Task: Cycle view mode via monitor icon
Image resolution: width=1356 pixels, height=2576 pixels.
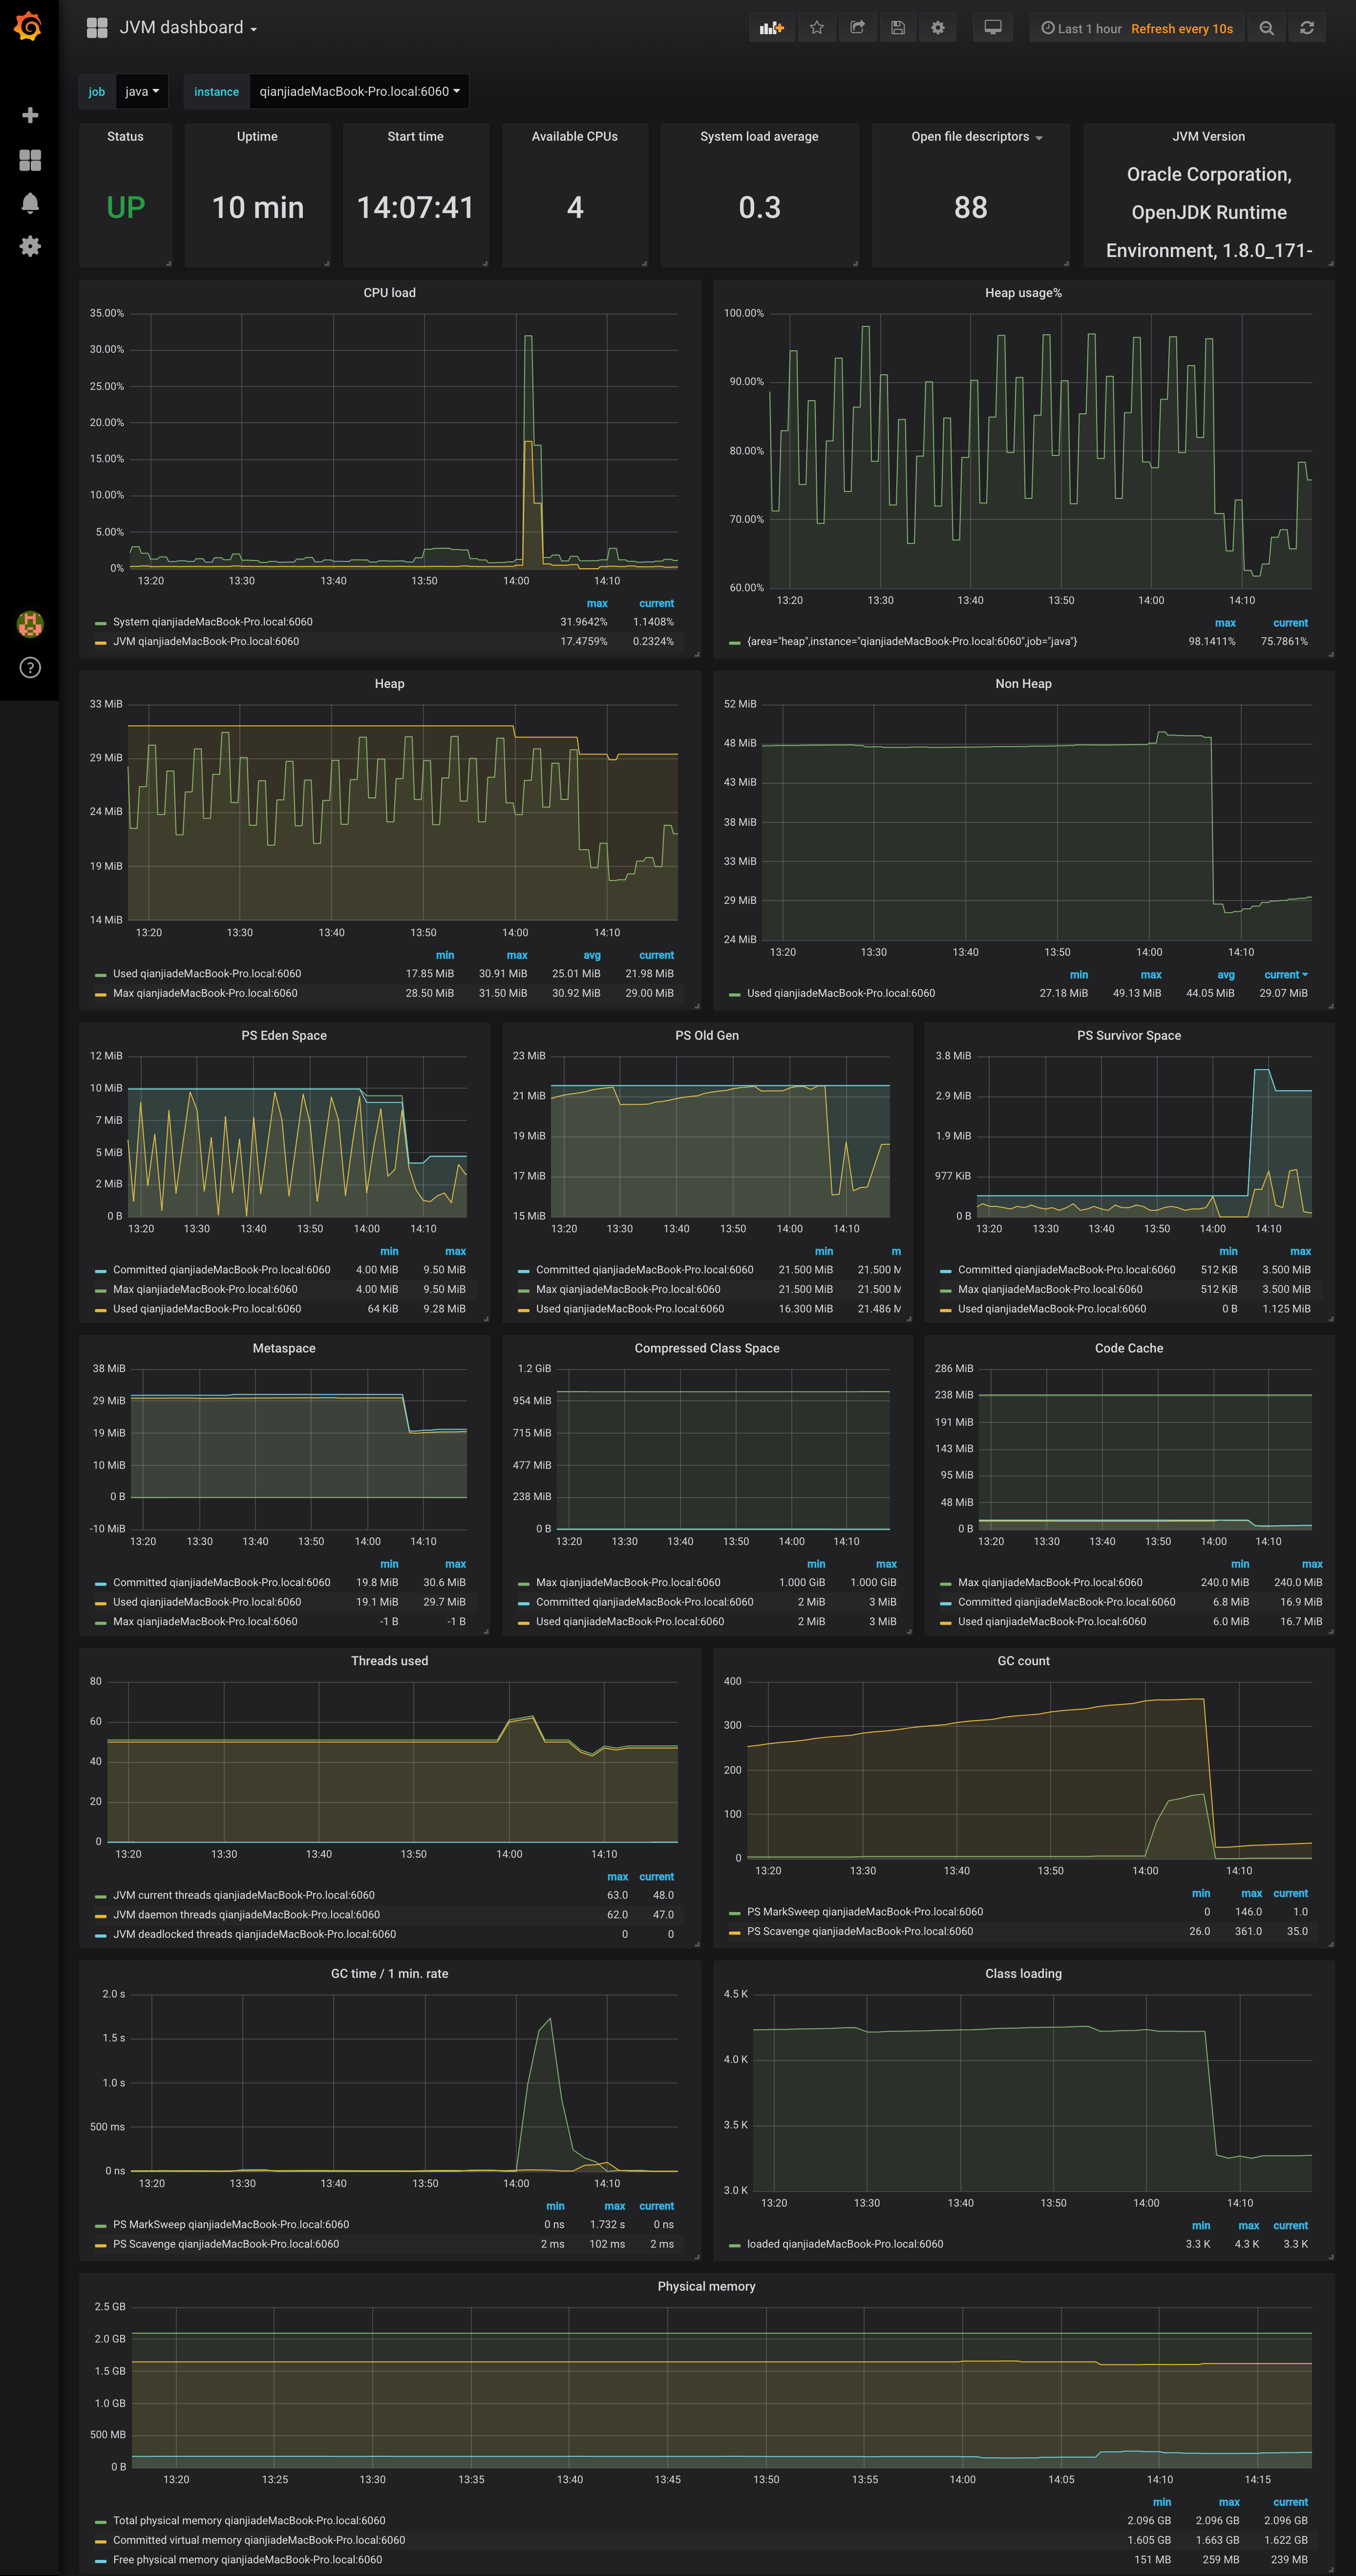Action: tap(992, 28)
